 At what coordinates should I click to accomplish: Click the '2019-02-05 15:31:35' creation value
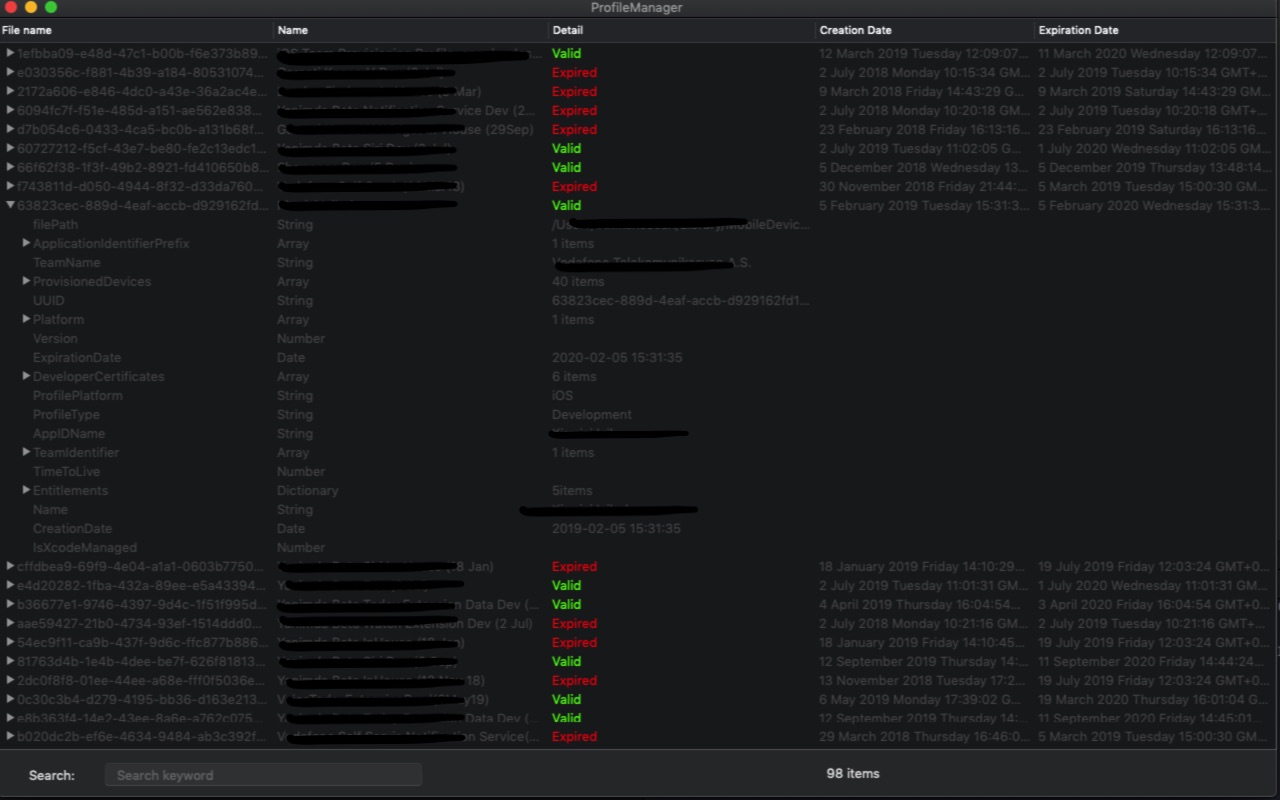(x=616, y=528)
